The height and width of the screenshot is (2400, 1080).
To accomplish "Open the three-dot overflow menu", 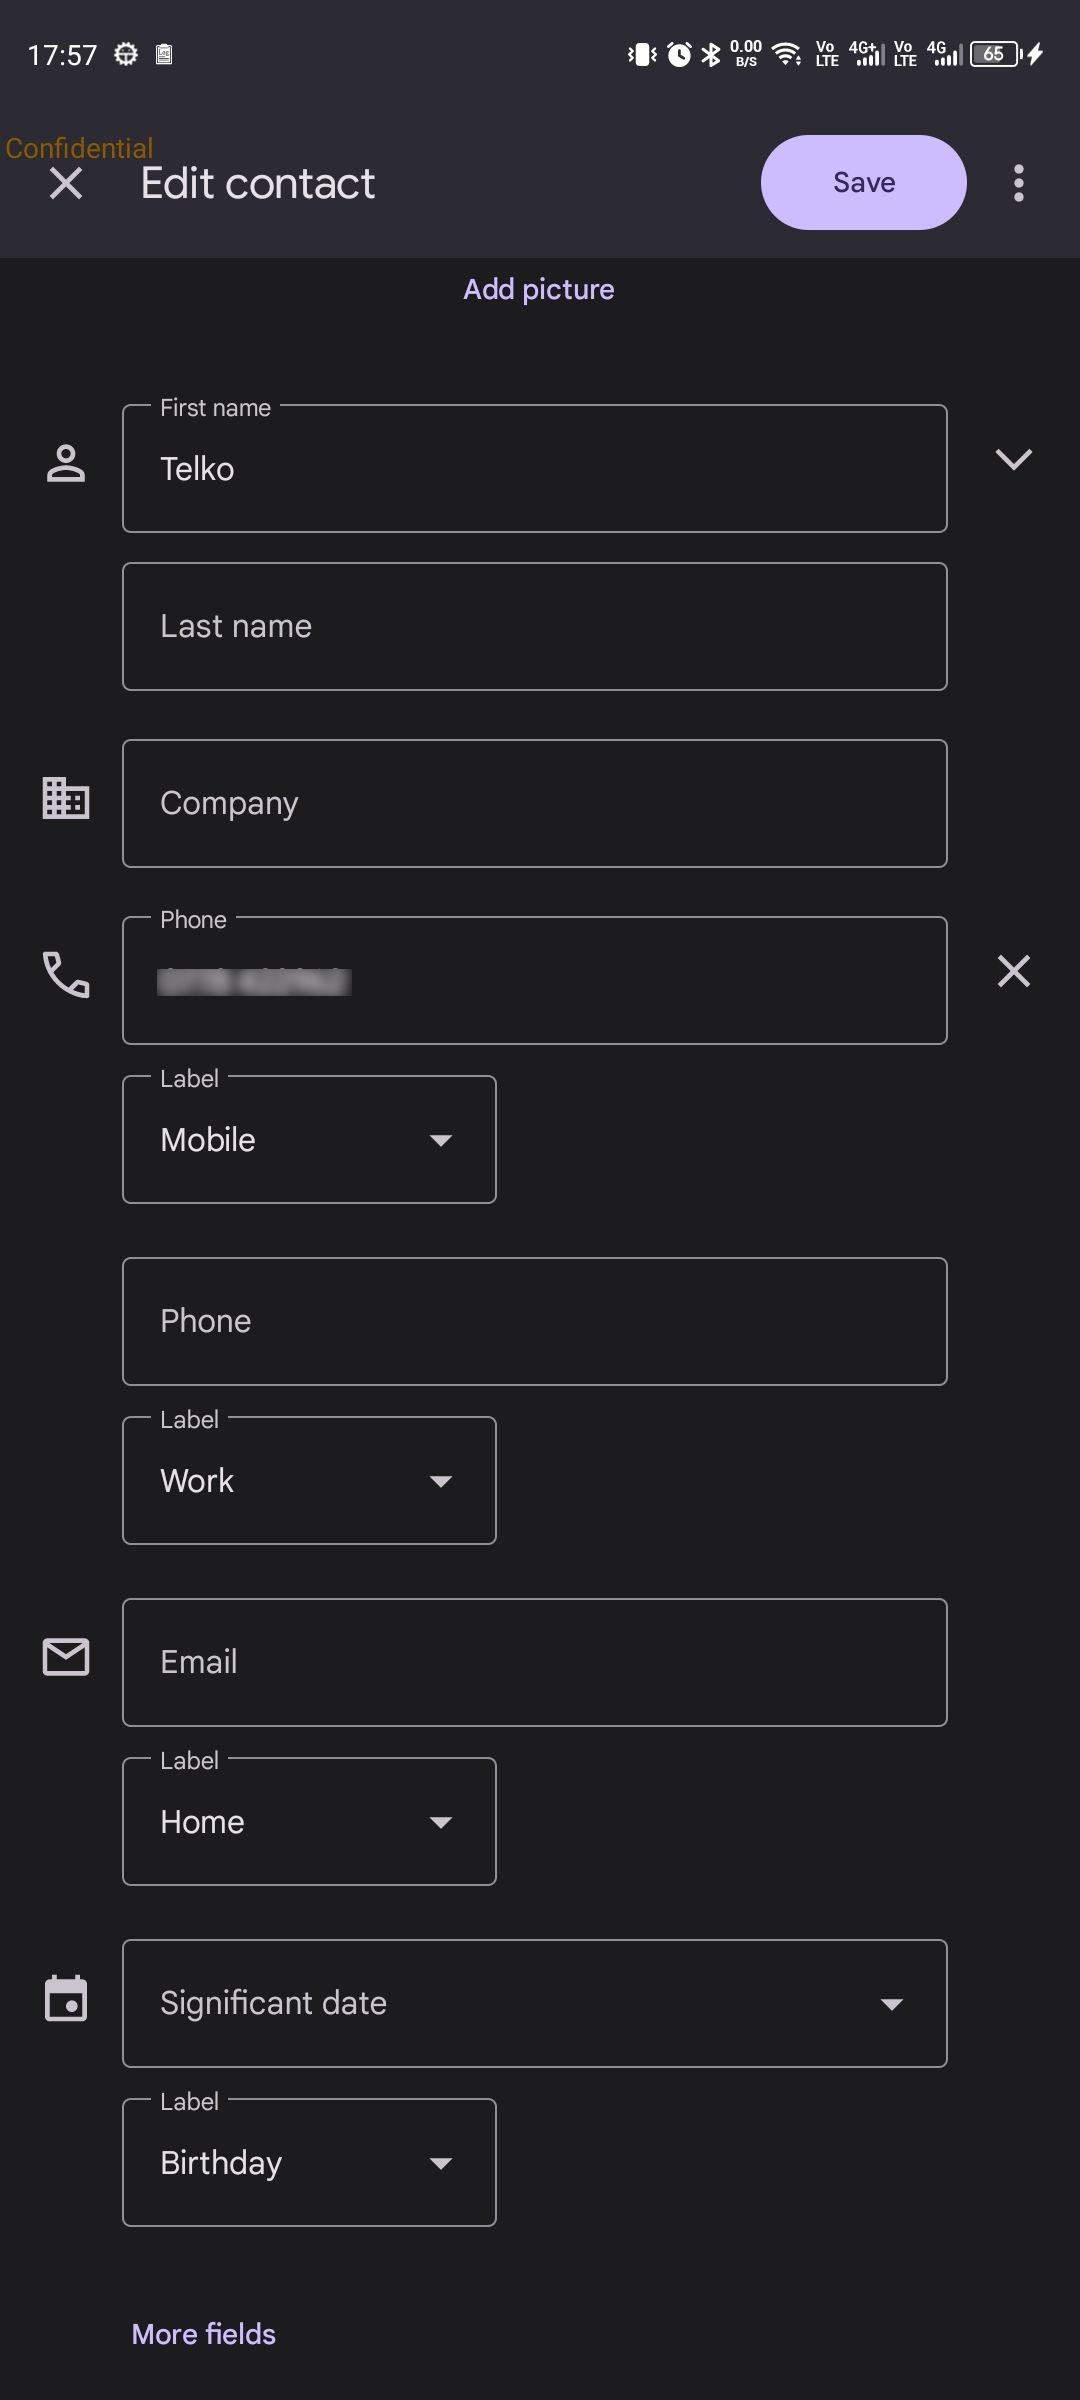I will [1018, 183].
